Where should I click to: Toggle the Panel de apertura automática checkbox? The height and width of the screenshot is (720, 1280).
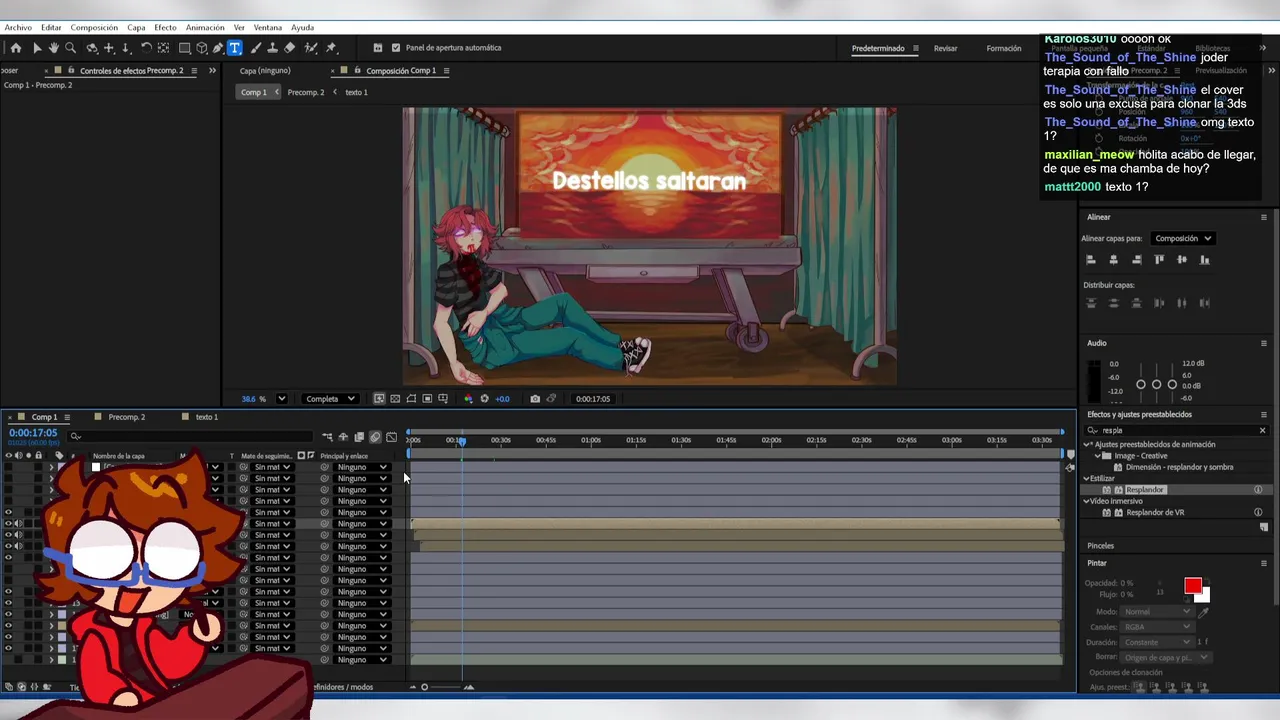396,48
